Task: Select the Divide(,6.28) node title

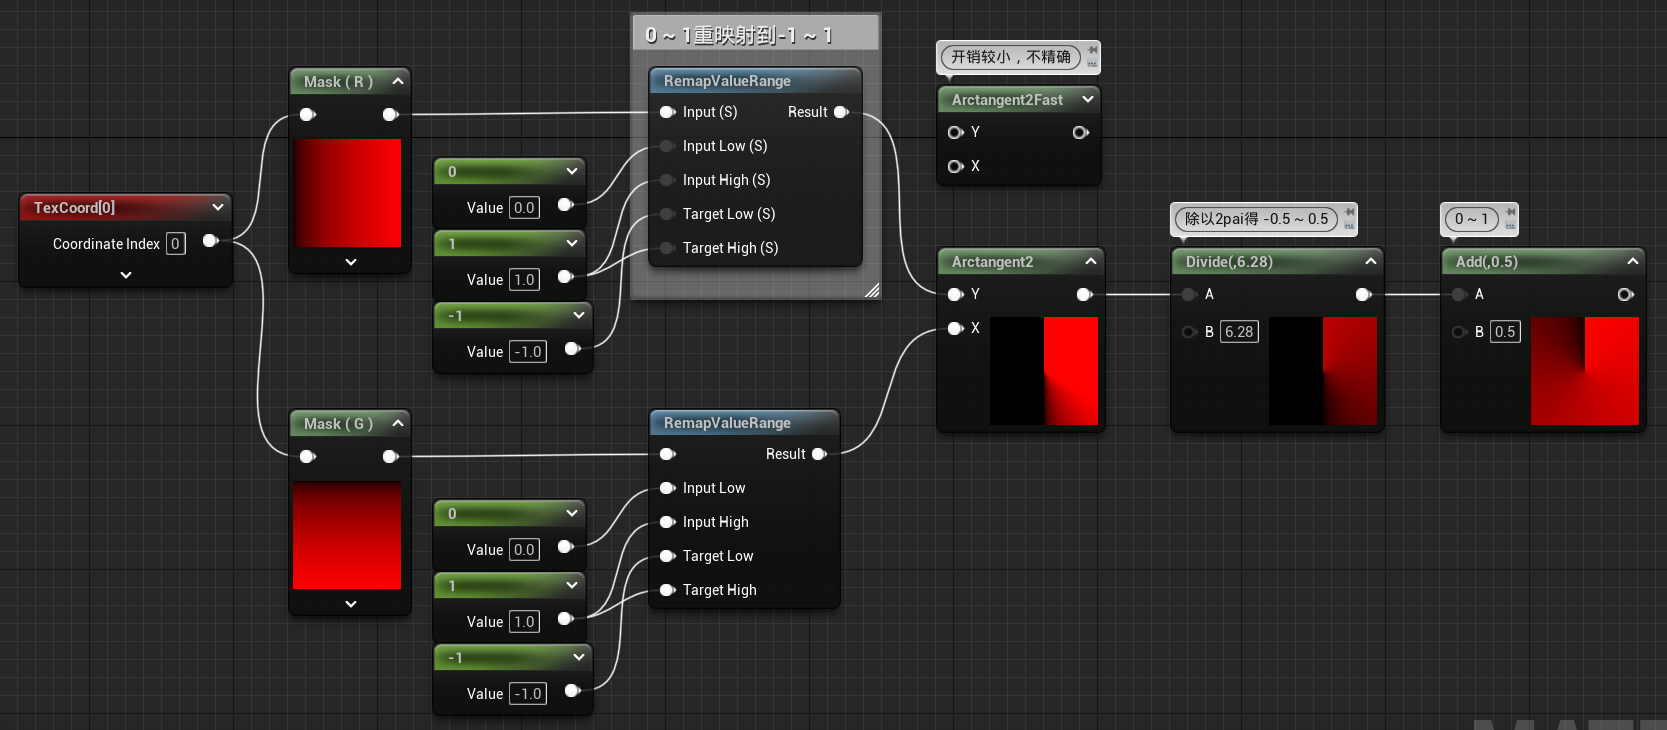Action: (x=1229, y=262)
